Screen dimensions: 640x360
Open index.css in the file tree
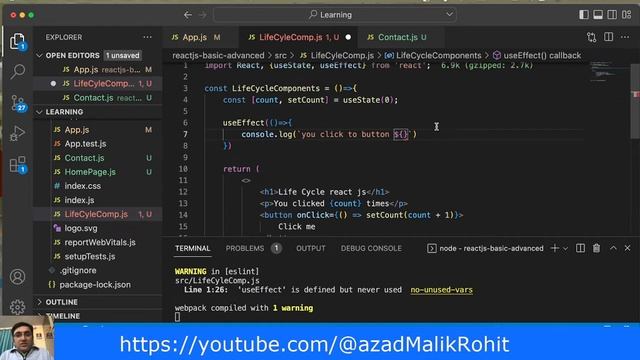(x=98, y=186)
